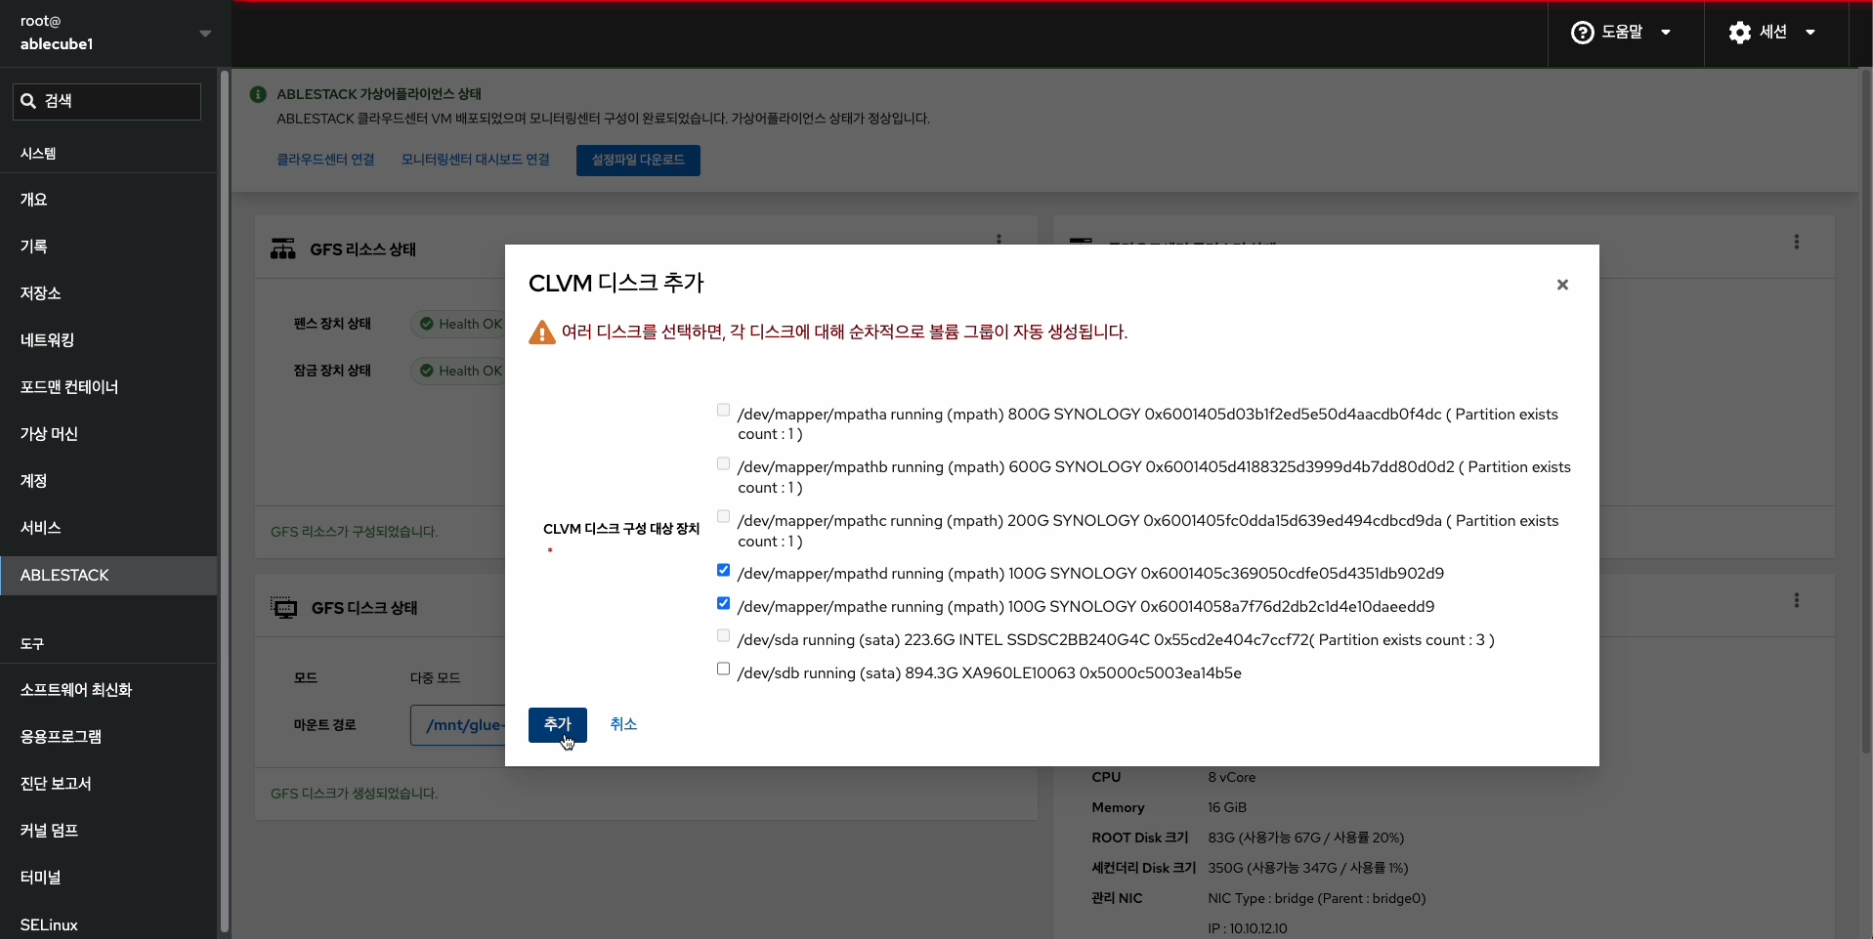Expand the root@ablecube1 host switcher
1873x939 pixels.
point(115,33)
